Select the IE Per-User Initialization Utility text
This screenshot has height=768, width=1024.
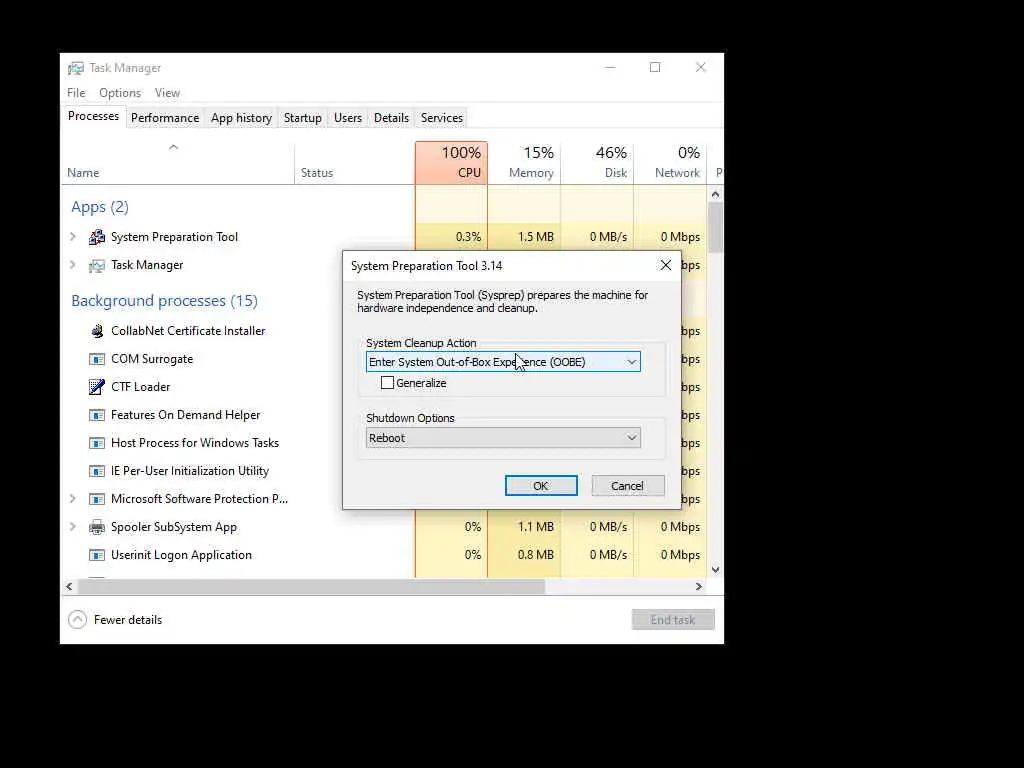pyautogui.click(x=190, y=472)
